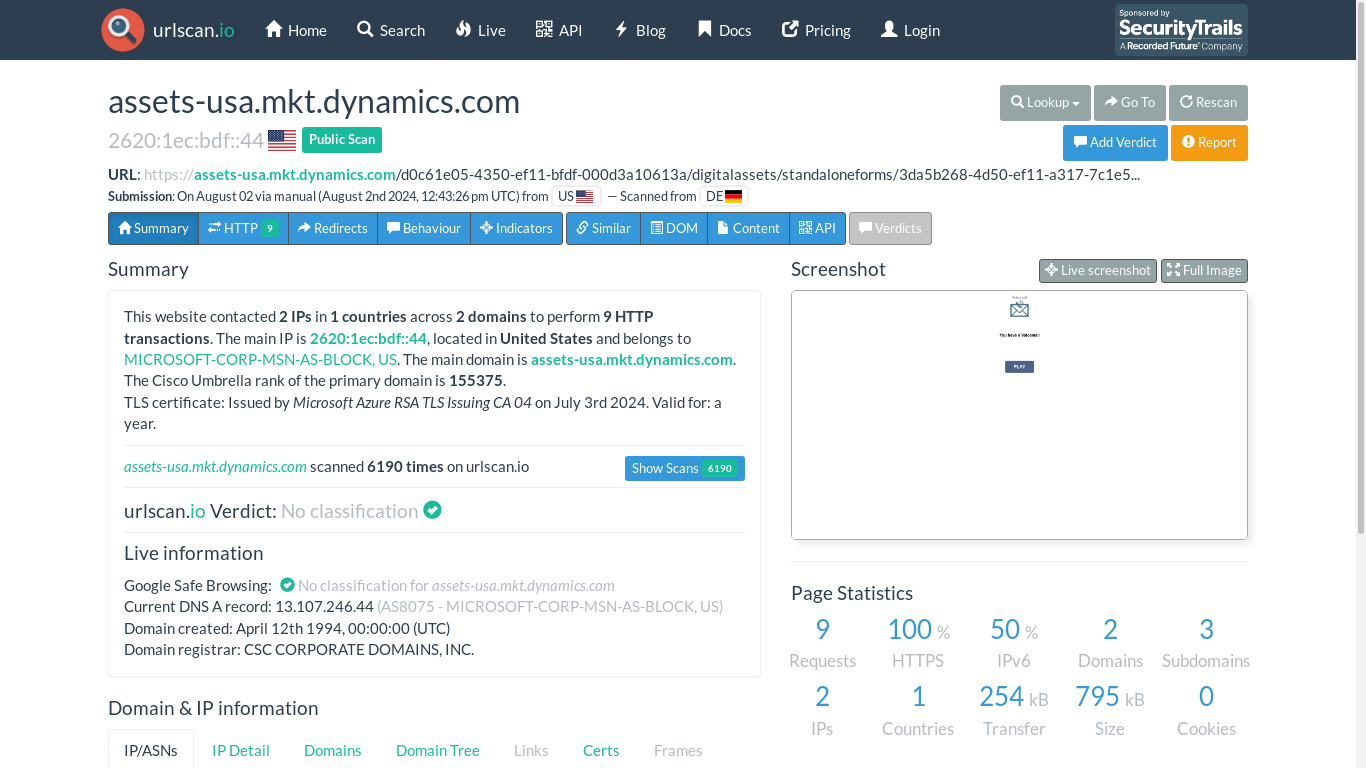Open the API nav item
1366x768 pixels.
point(559,30)
